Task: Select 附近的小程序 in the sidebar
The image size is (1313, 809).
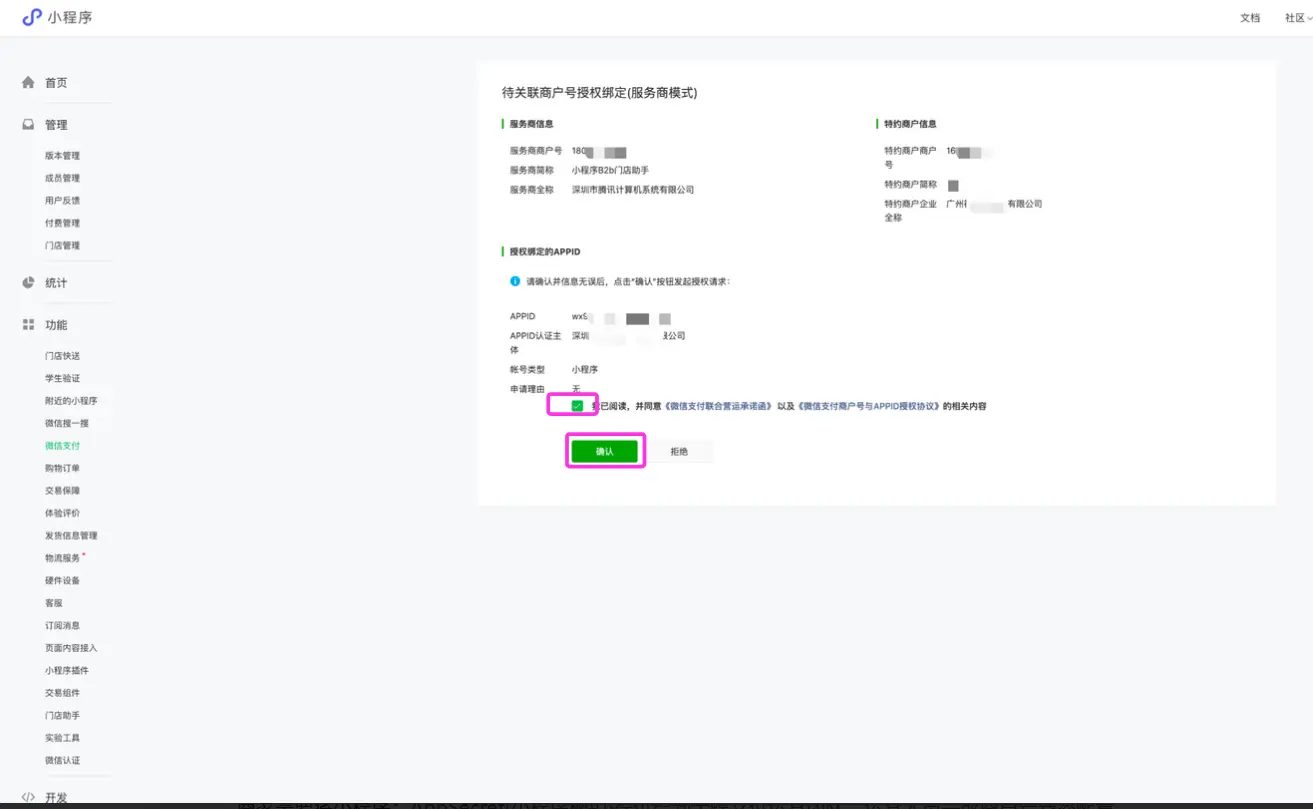Action: pos(71,401)
